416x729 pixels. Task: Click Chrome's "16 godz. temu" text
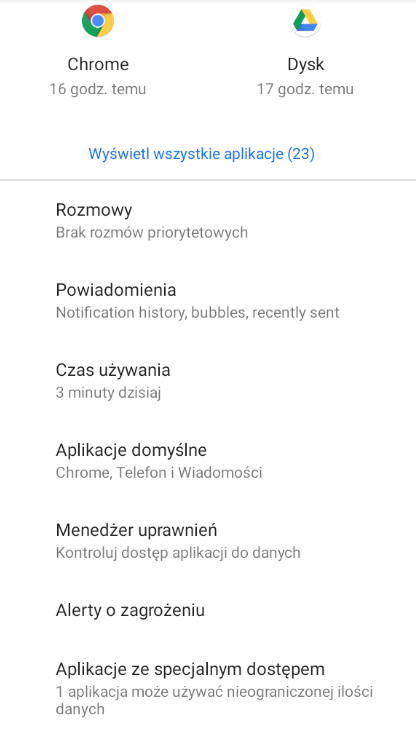[x=98, y=89]
